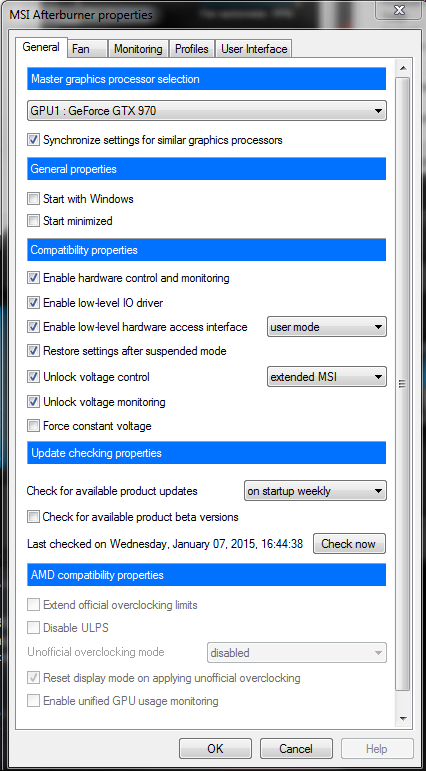The width and height of the screenshot is (426, 771).
Task: Click the Last checked on Wednesday date text
Action: click(165, 544)
